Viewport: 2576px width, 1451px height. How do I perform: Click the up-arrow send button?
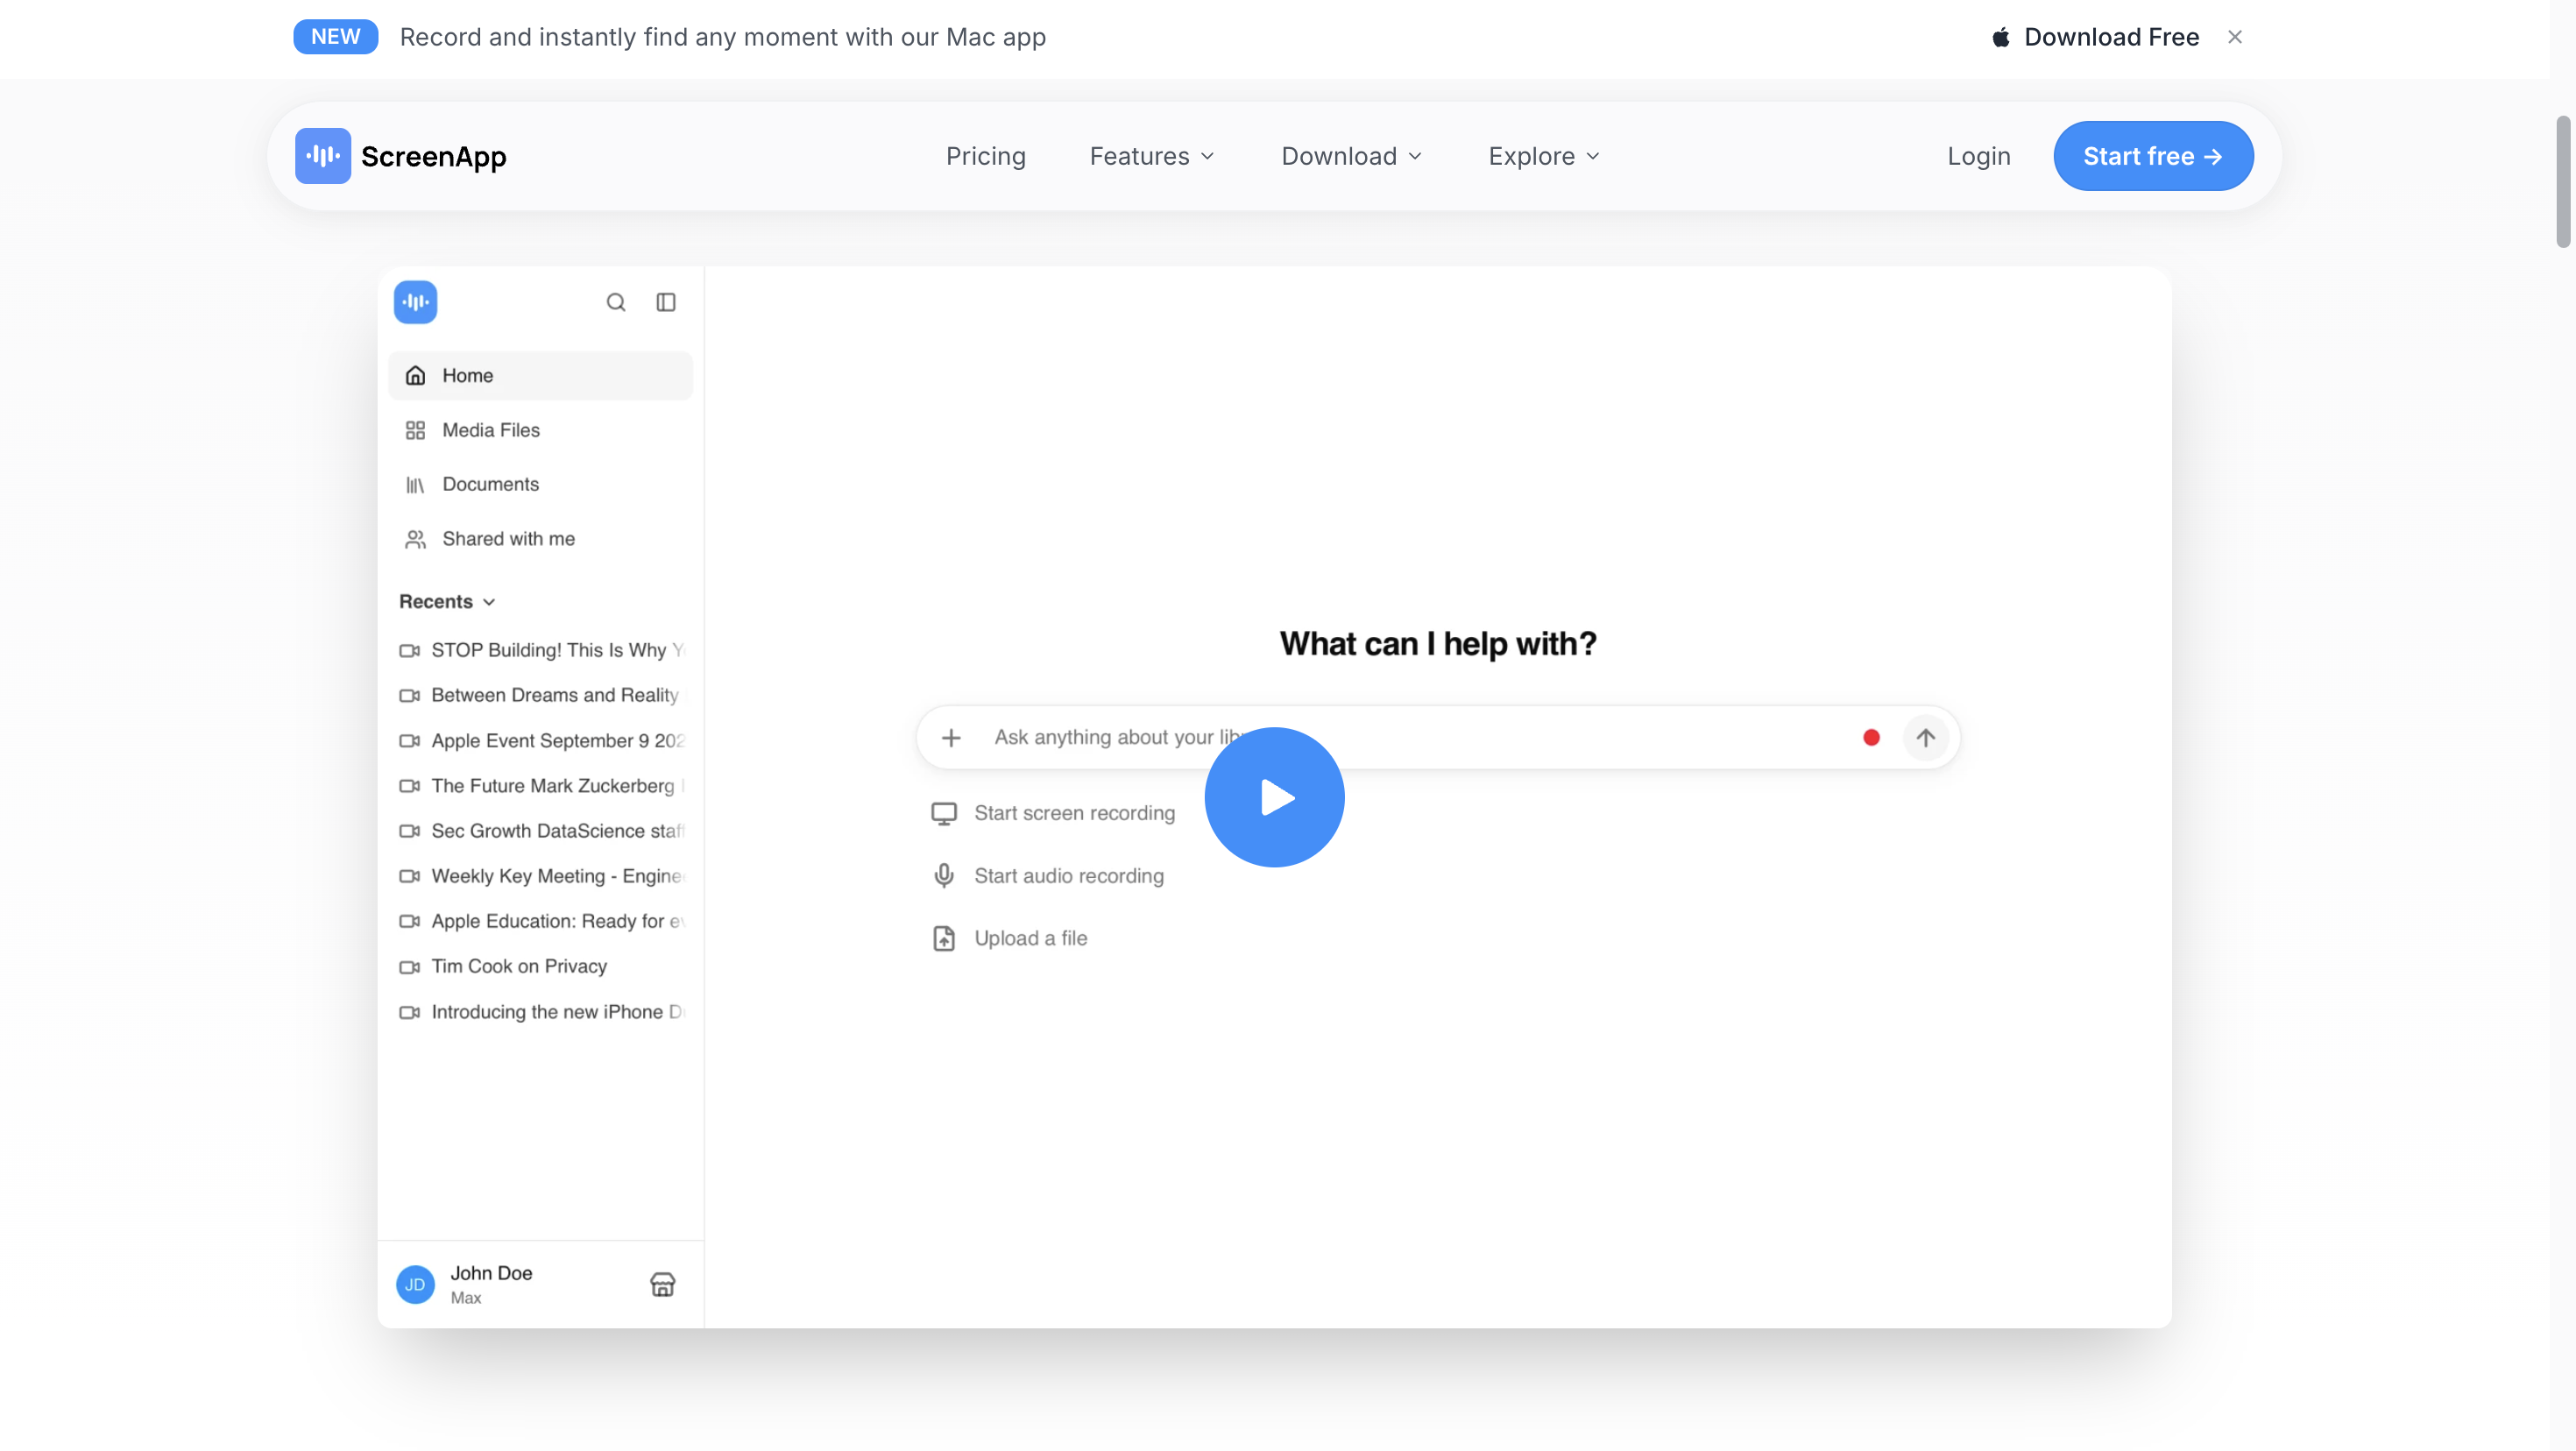[1925, 737]
